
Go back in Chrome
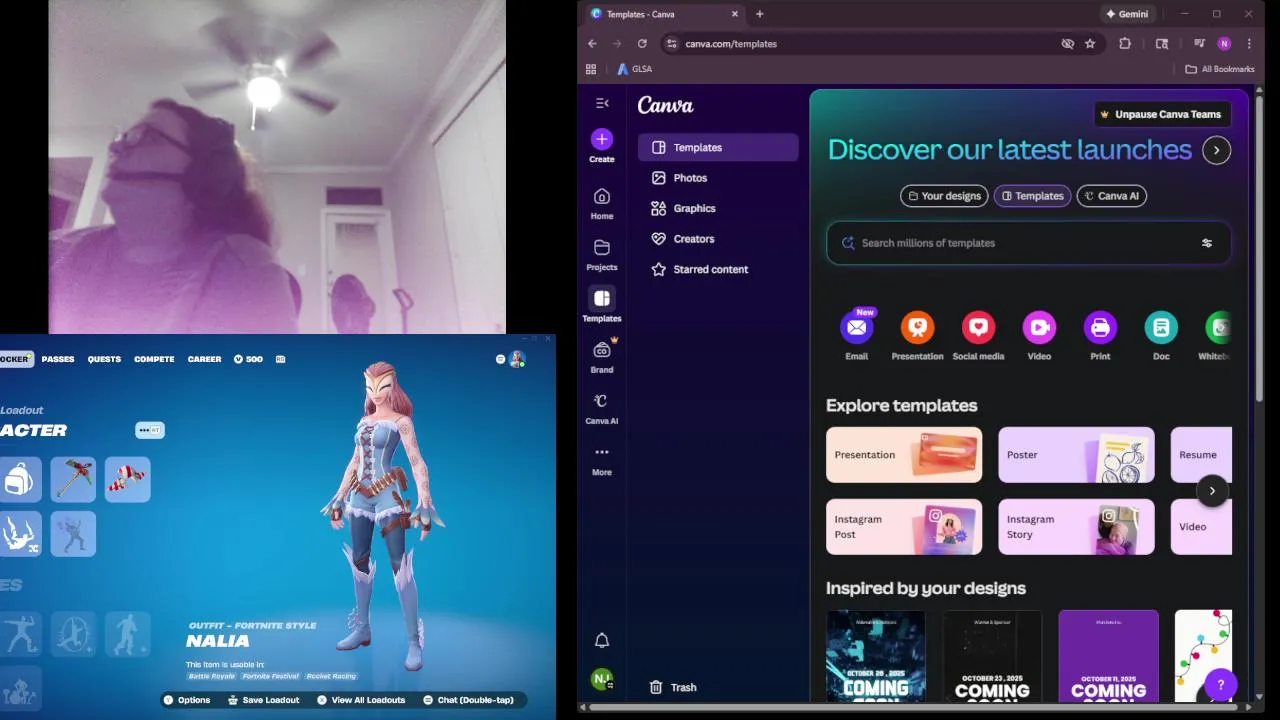pos(592,44)
